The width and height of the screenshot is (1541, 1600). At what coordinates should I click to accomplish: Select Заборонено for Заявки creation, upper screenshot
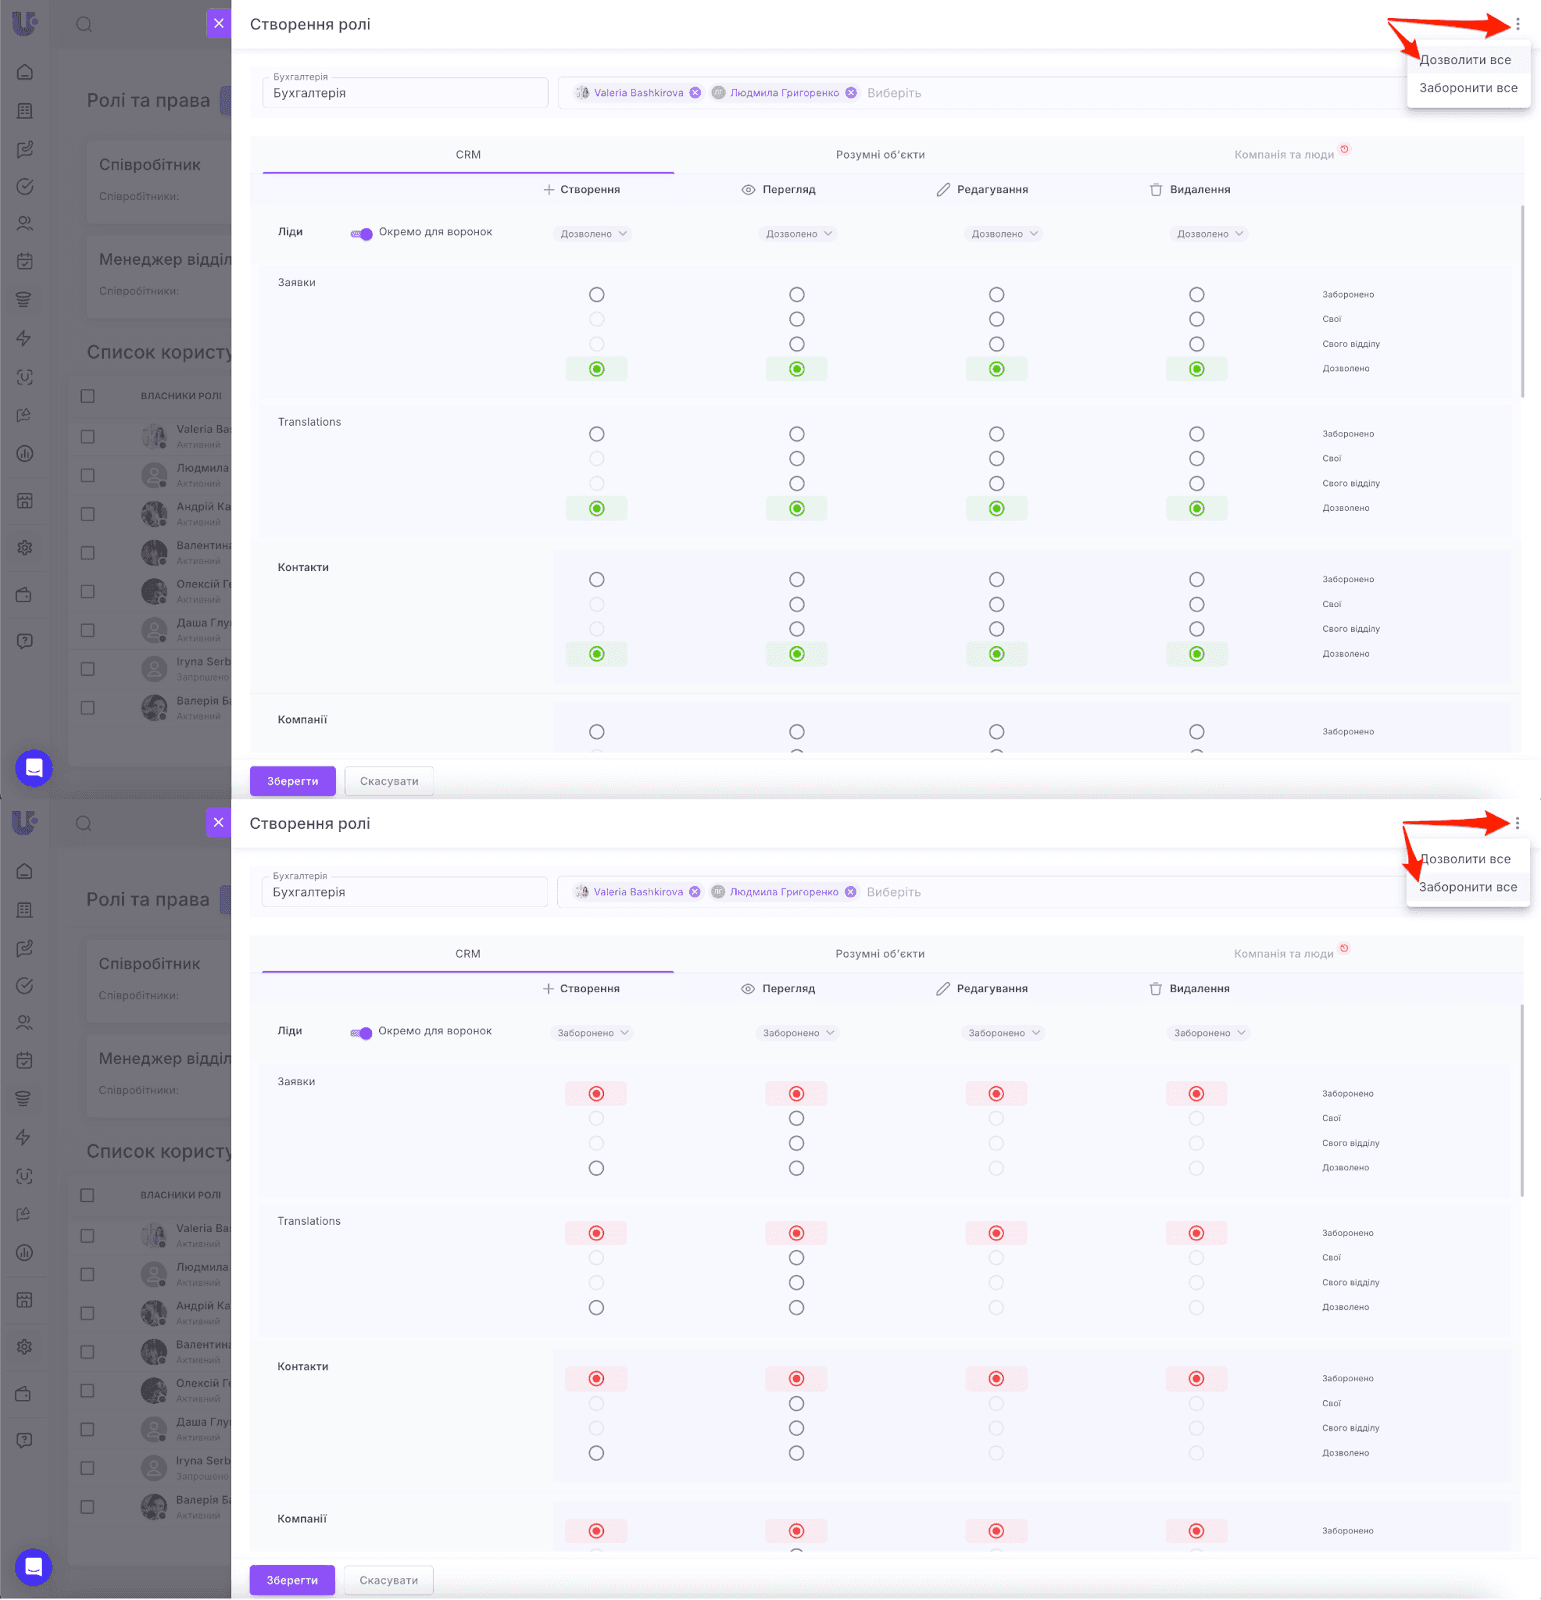[597, 294]
